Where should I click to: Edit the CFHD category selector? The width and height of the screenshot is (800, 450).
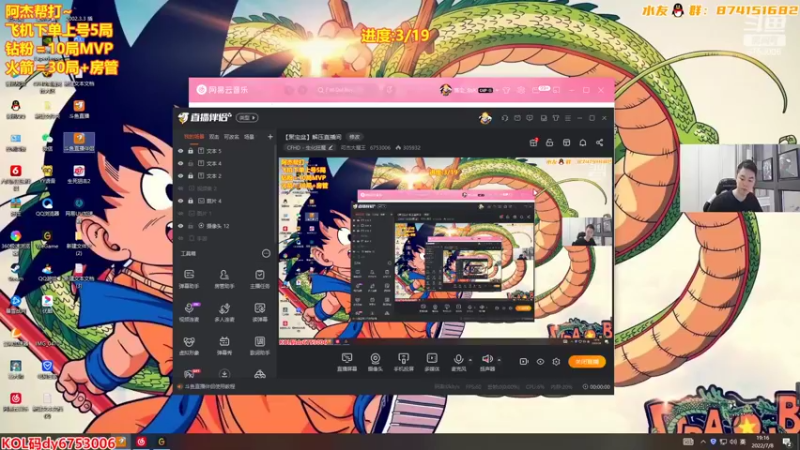click(309, 147)
